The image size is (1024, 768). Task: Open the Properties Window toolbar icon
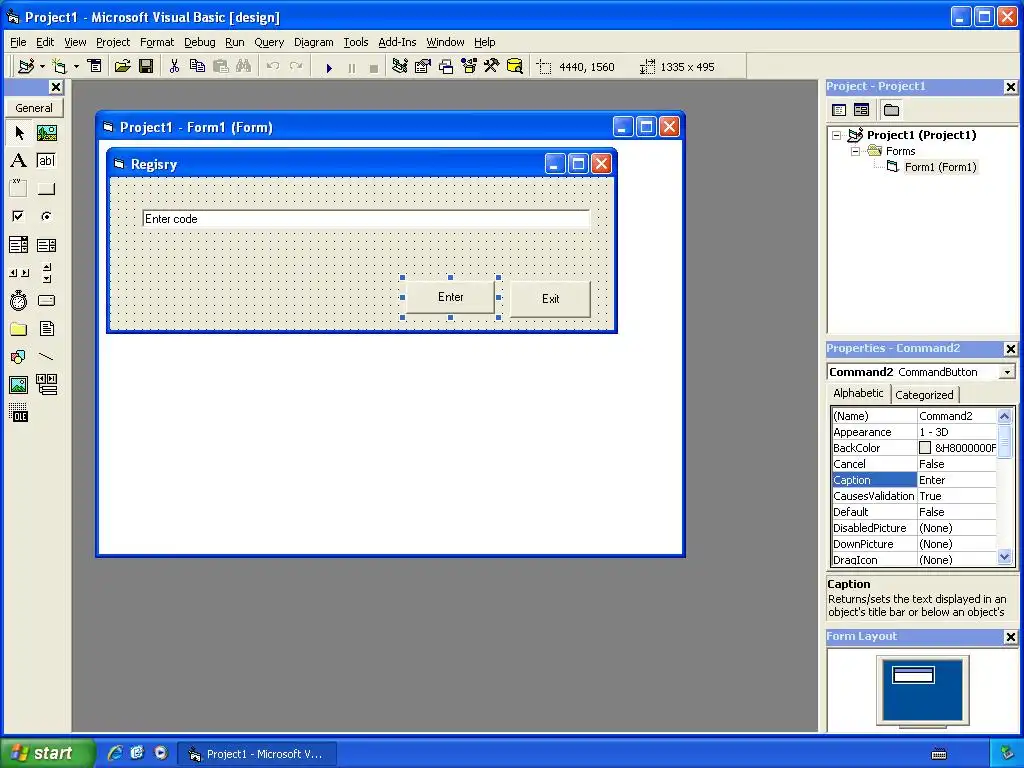click(423, 67)
